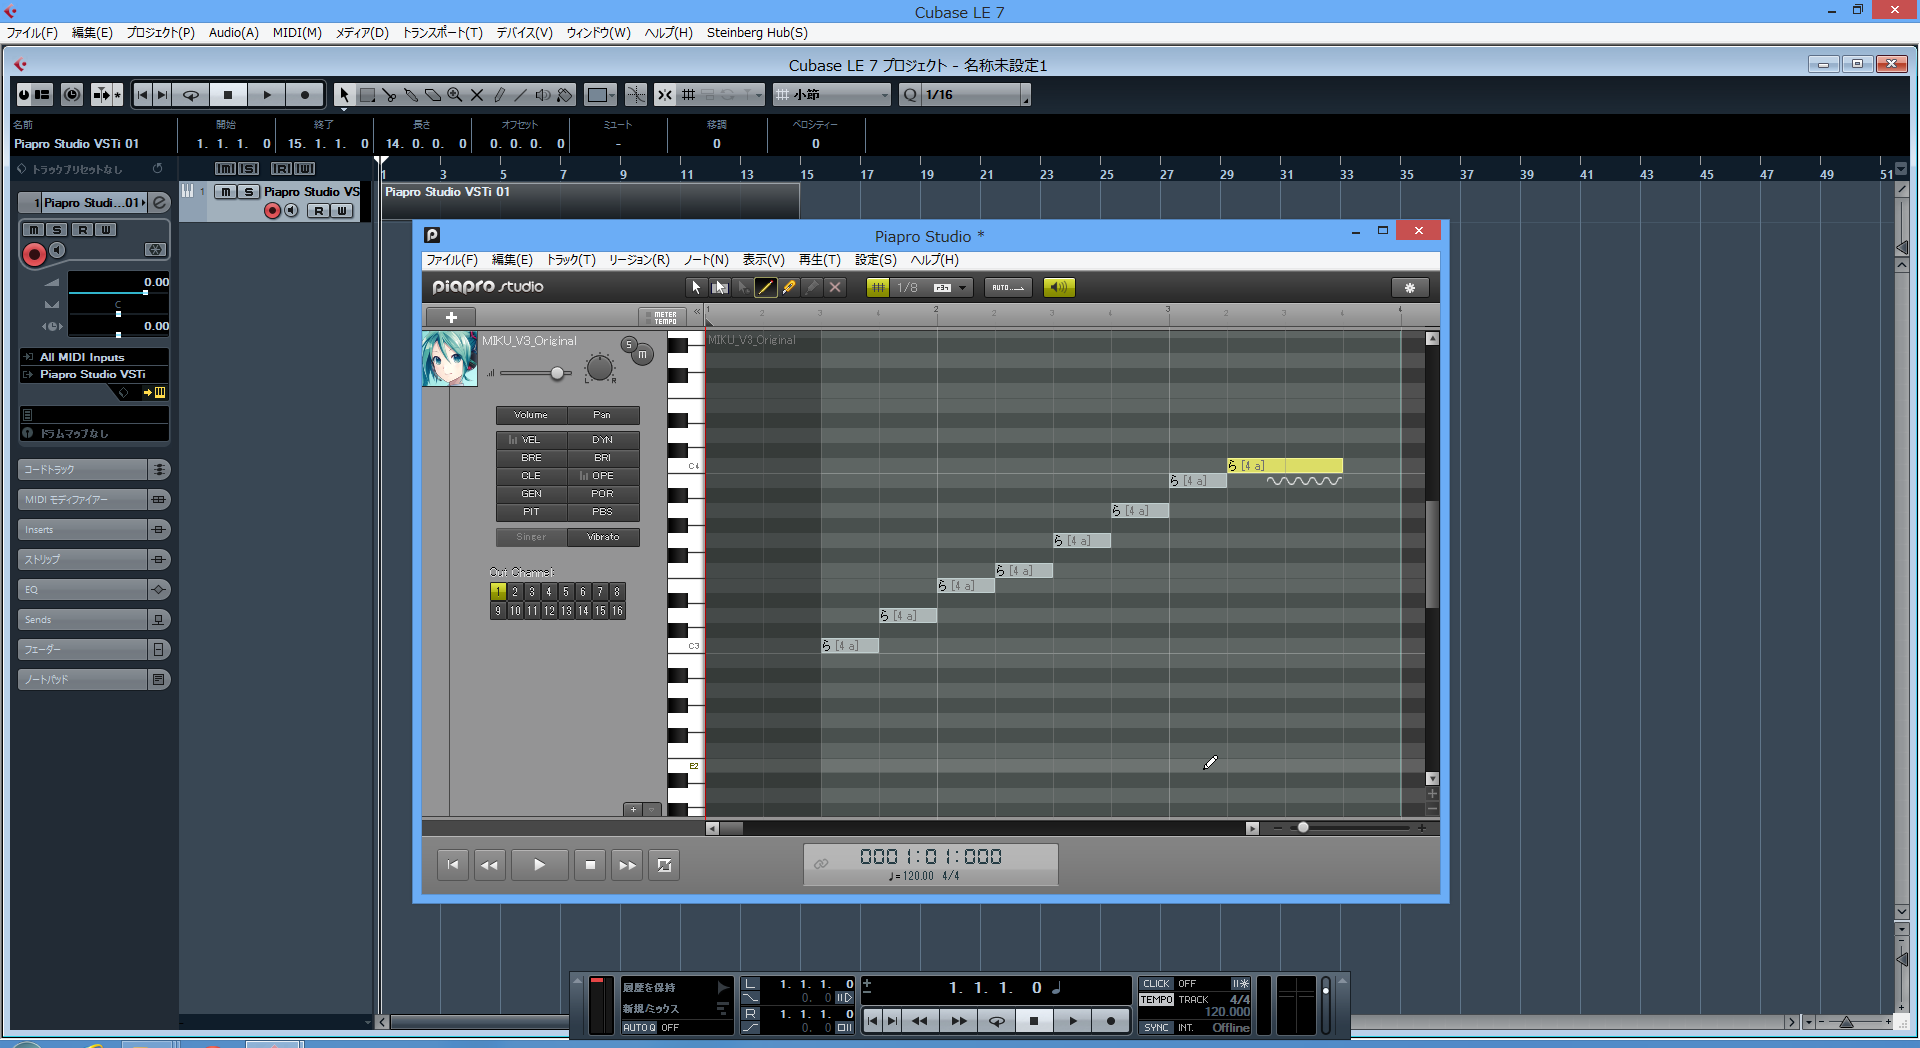Click Piapro rewind to start button
This screenshot has height=1048, width=1920.
[x=453, y=865]
